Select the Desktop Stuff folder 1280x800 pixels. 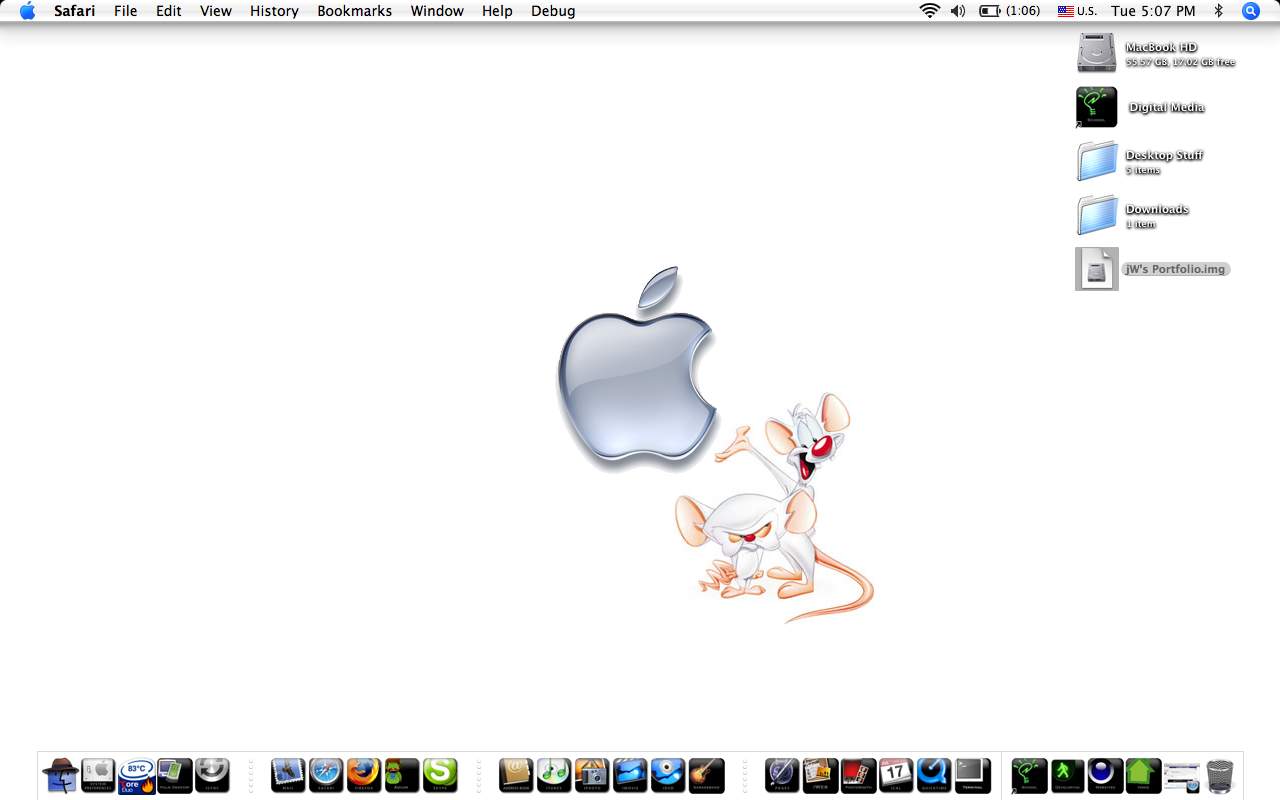pyautogui.click(x=1096, y=161)
